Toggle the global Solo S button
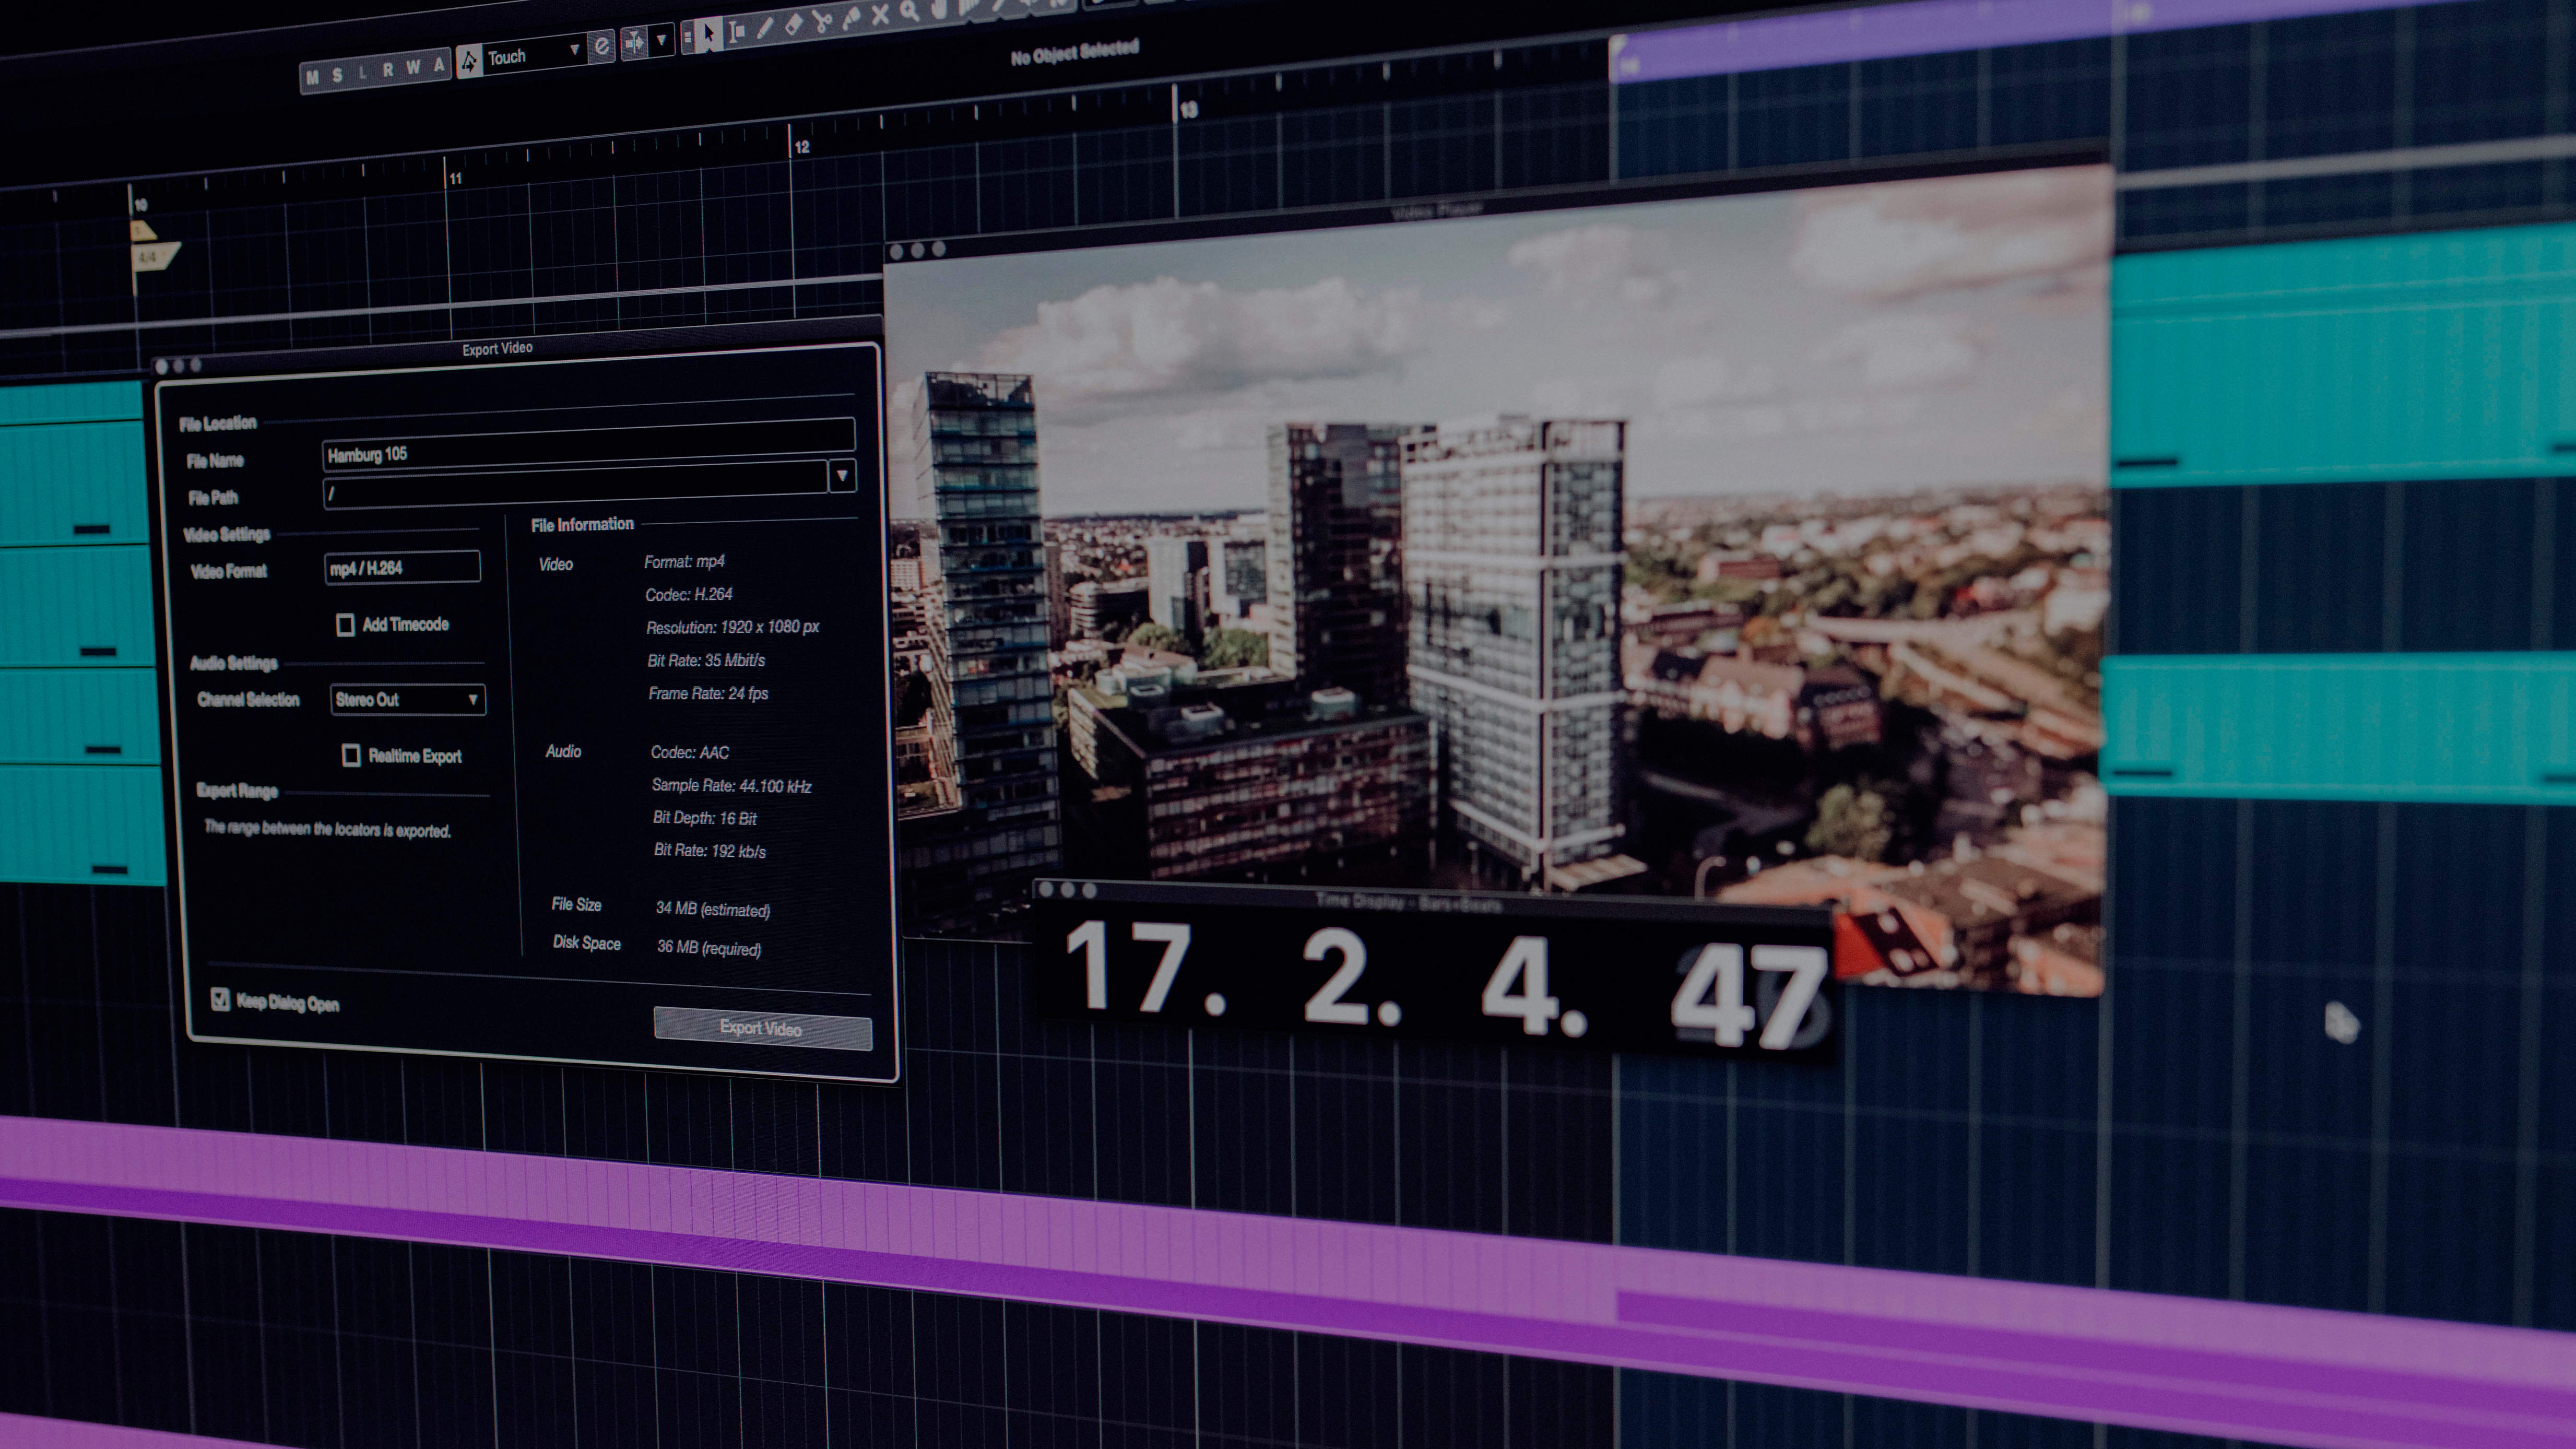Screen dimensions: 2576x1449 [338, 75]
